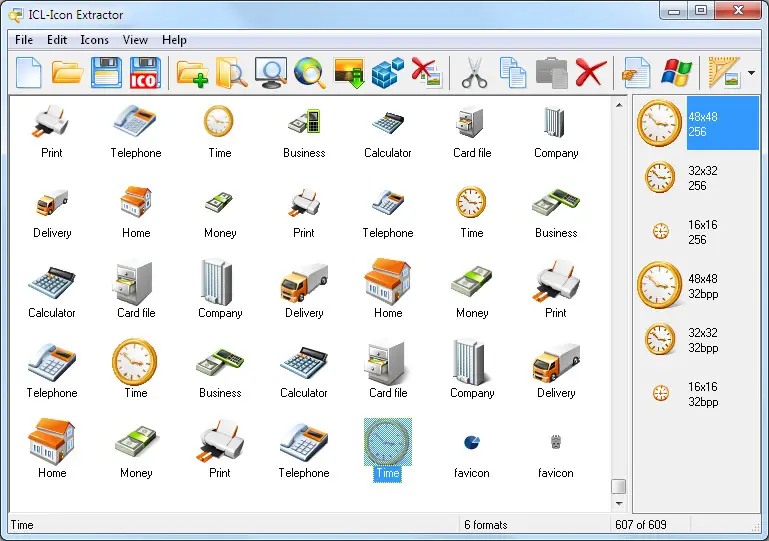The height and width of the screenshot is (541, 769).
Task: Delete with the large red X icon
Action: click(x=590, y=73)
